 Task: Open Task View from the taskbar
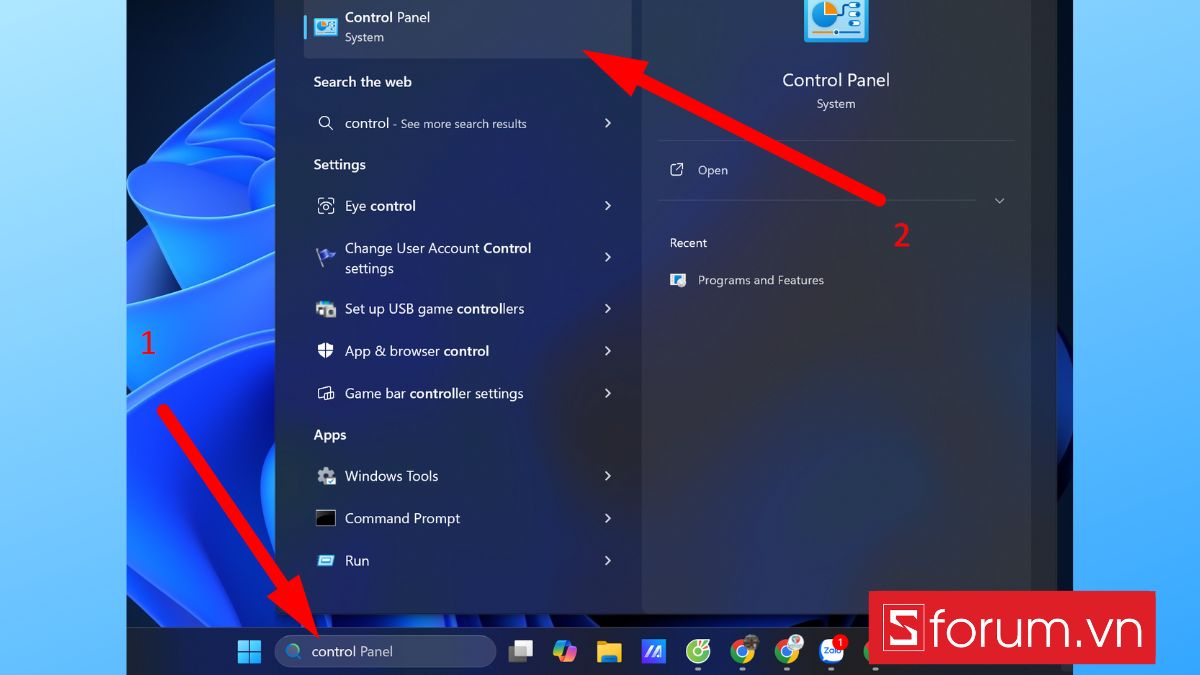(x=520, y=651)
